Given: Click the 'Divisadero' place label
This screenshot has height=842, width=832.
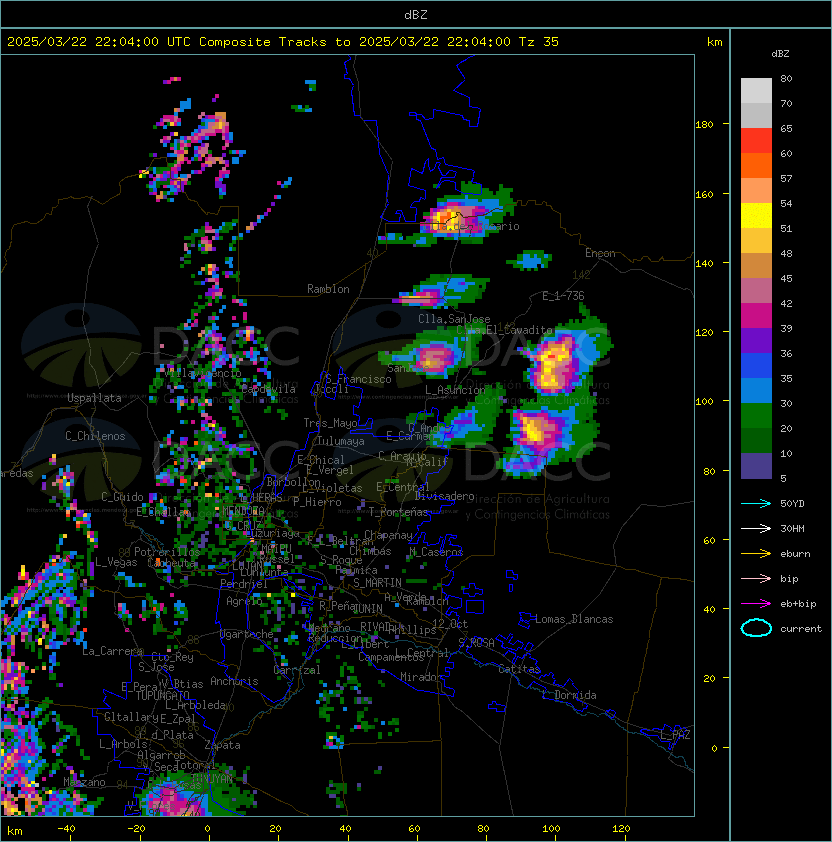Looking at the screenshot, I should pyautogui.click(x=445, y=496).
